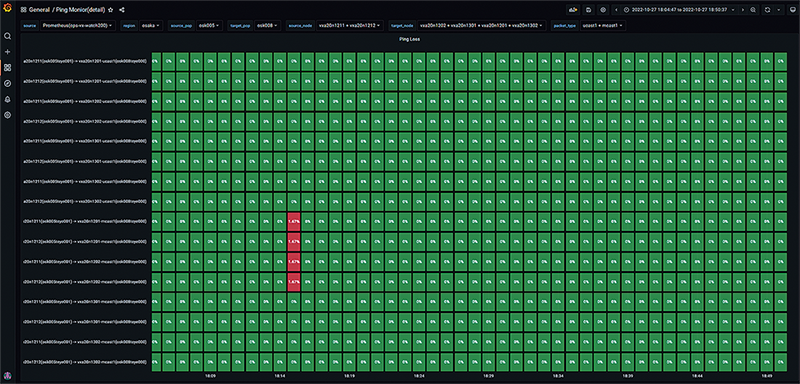Open the Alerting bell icon
The image size is (800, 384).
click(7, 99)
